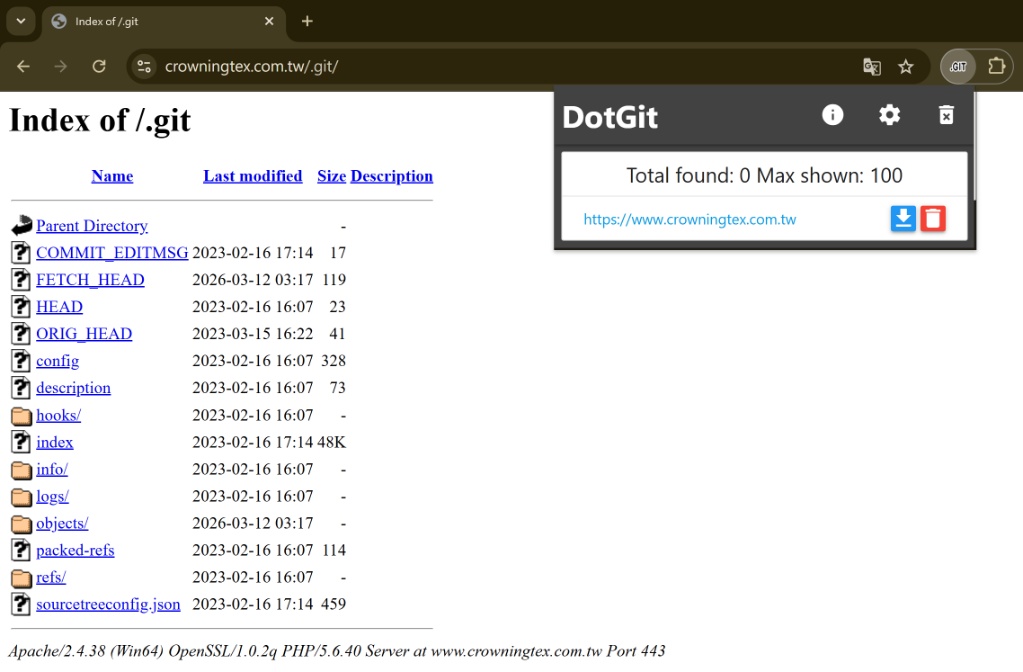Open the index file link
The width and height of the screenshot is (1023, 672).
coord(55,442)
